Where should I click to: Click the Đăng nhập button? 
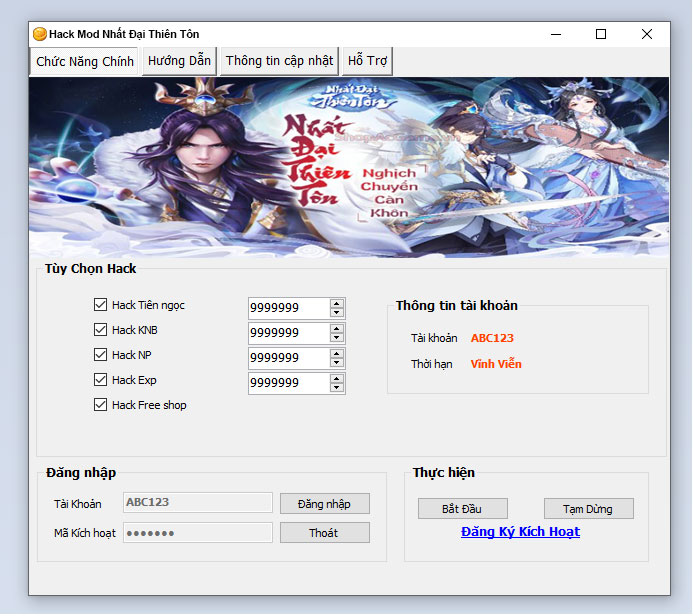[324, 504]
